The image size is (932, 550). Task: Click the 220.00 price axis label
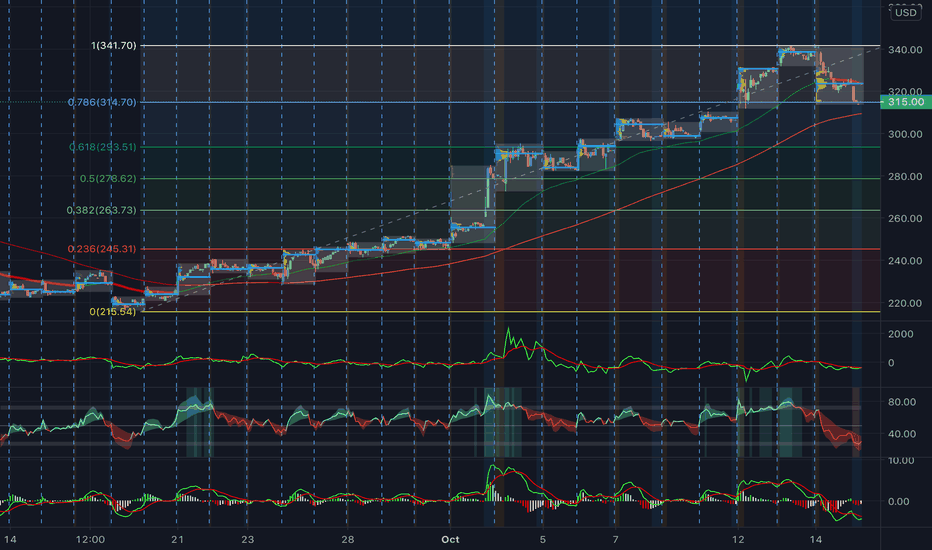[x=905, y=303]
